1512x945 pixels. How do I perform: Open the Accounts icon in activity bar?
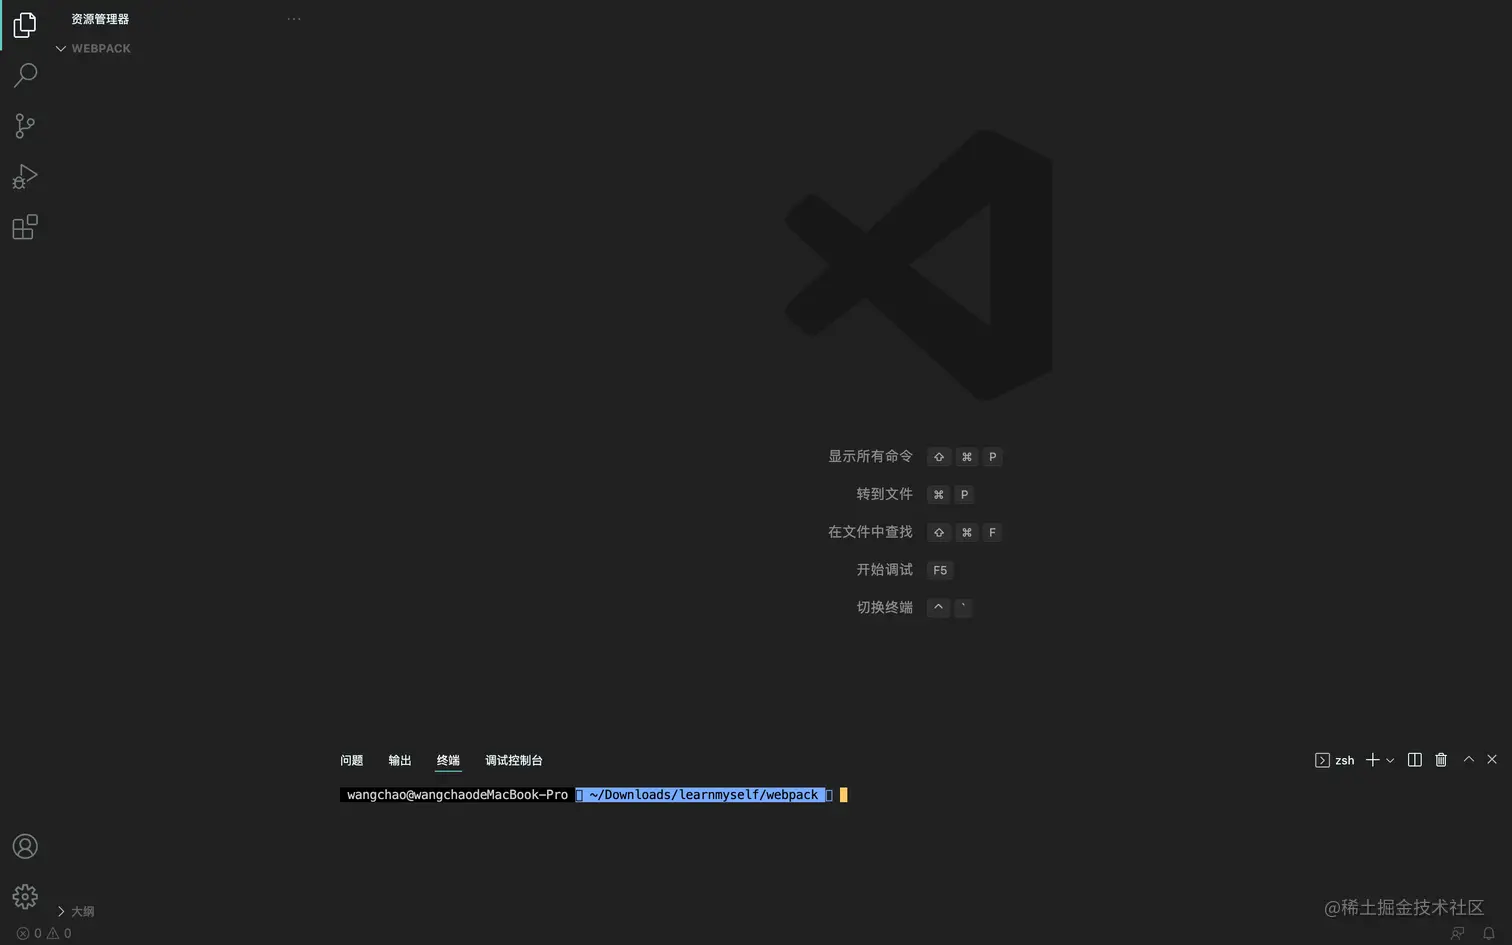tap(25, 847)
